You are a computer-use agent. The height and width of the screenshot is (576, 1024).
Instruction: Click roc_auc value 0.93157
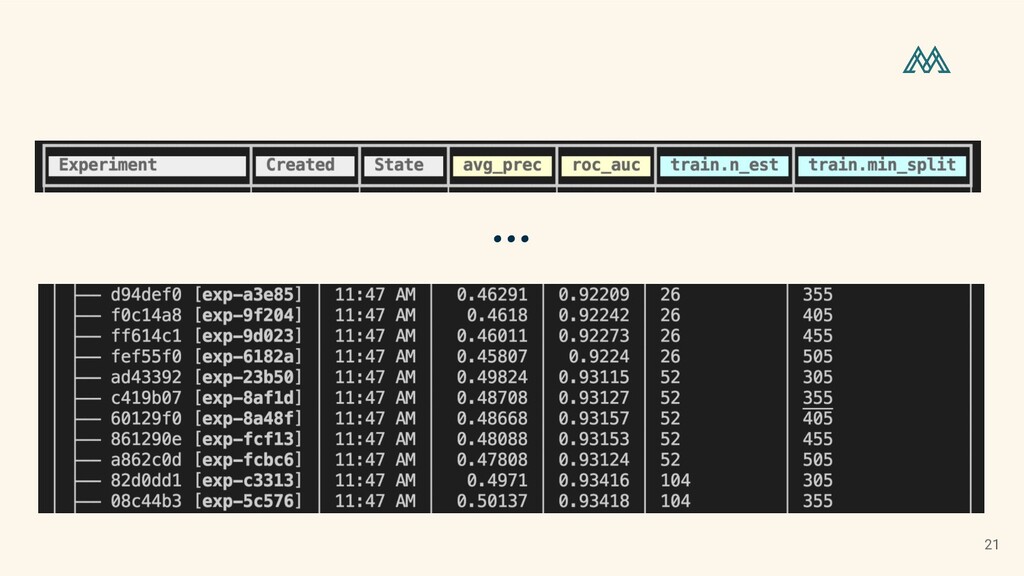click(x=594, y=419)
